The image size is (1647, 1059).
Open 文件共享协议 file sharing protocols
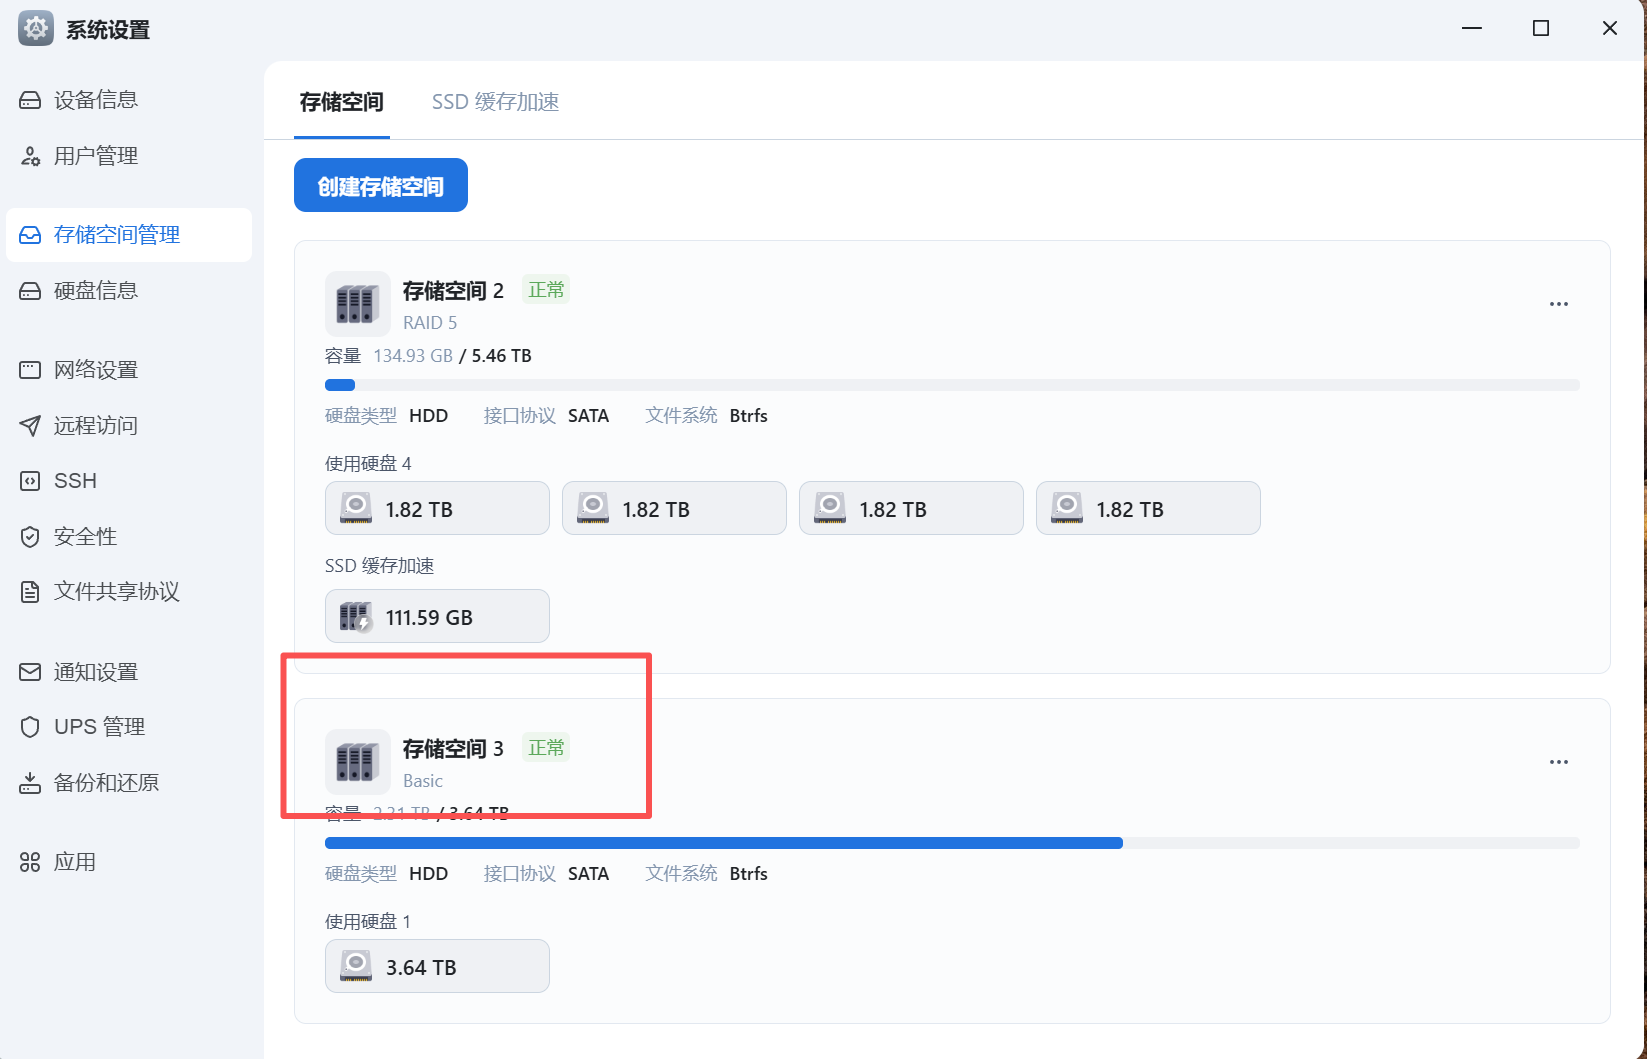(x=116, y=592)
